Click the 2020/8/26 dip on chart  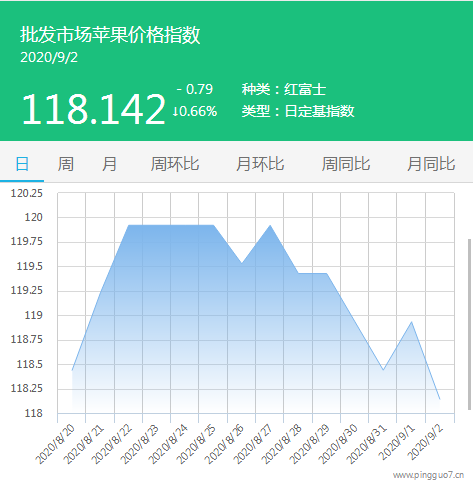pyautogui.click(x=242, y=263)
